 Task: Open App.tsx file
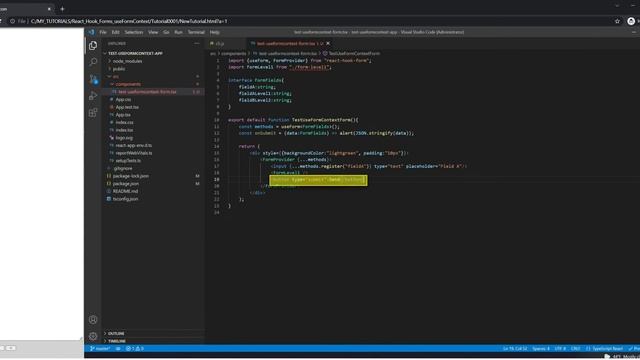click(x=123, y=115)
